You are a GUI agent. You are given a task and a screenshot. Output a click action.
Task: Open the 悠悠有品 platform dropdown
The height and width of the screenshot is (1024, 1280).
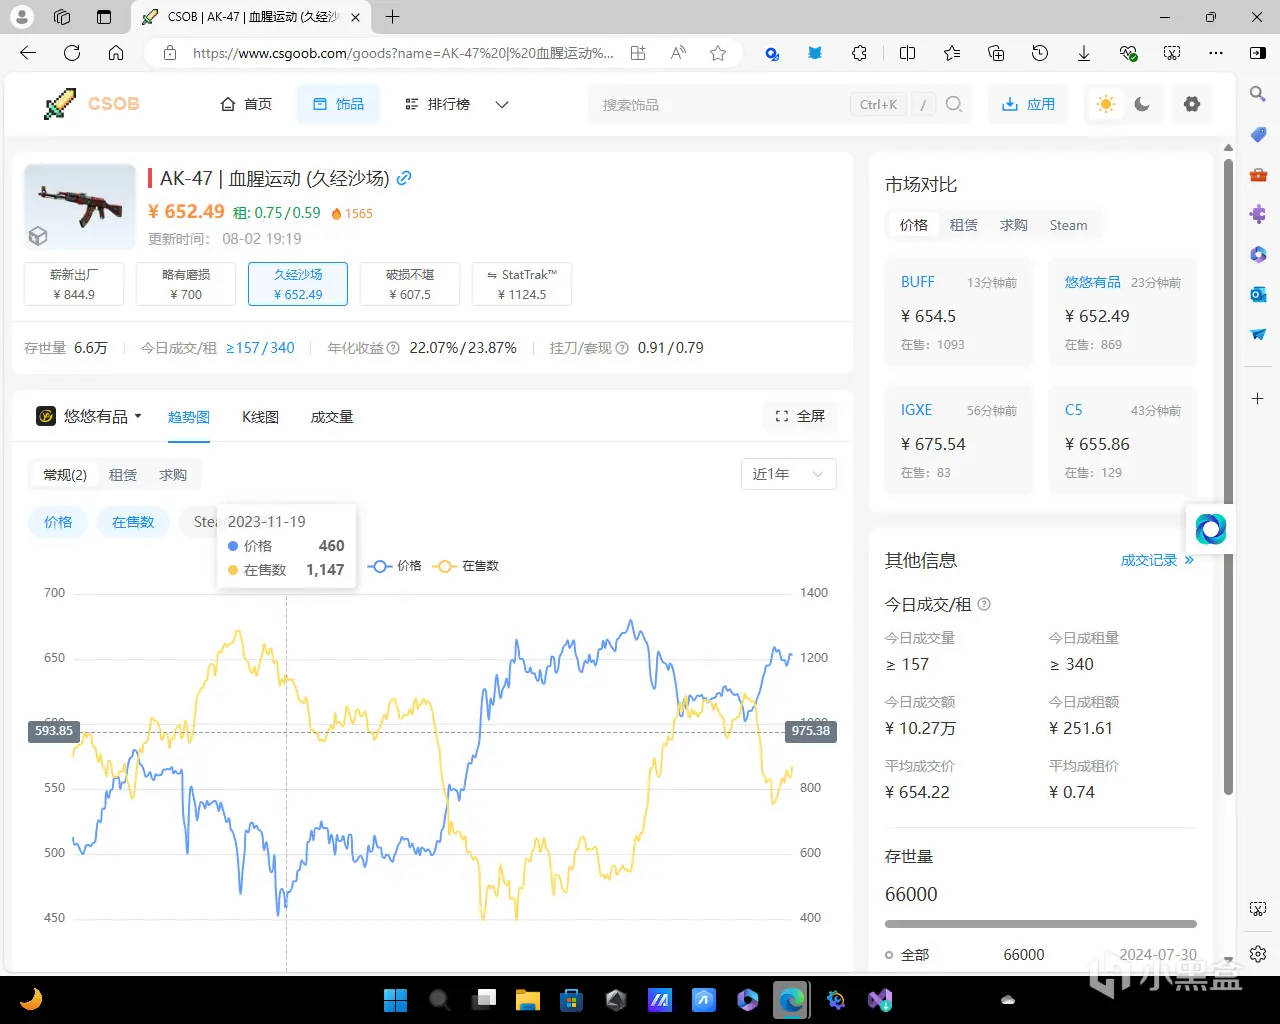89,416
